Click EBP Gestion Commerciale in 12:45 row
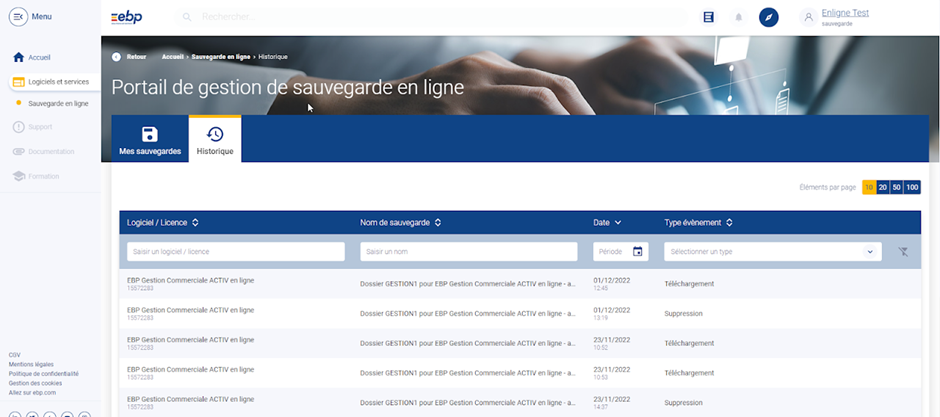Image resolution: width=940 pixels, height=417 pixels. pyautogui.click(x=191, y=280)
